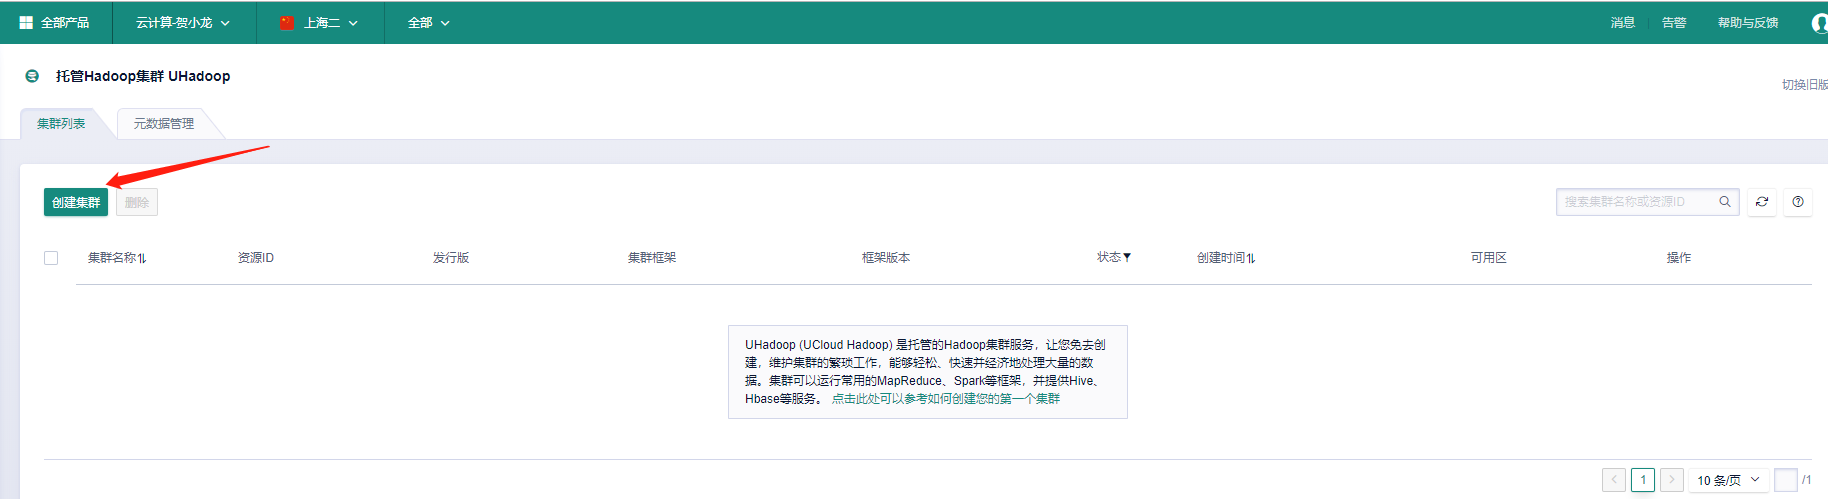Open 帮助与反馈 in the top bar
The height and width of the screenshot is (499, 1828).
point(1747,22)
